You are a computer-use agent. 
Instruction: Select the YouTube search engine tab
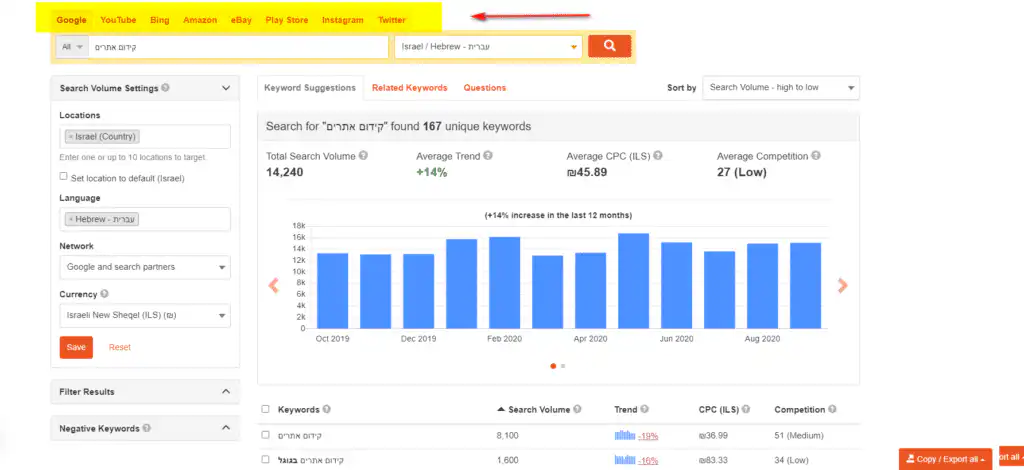118,20
